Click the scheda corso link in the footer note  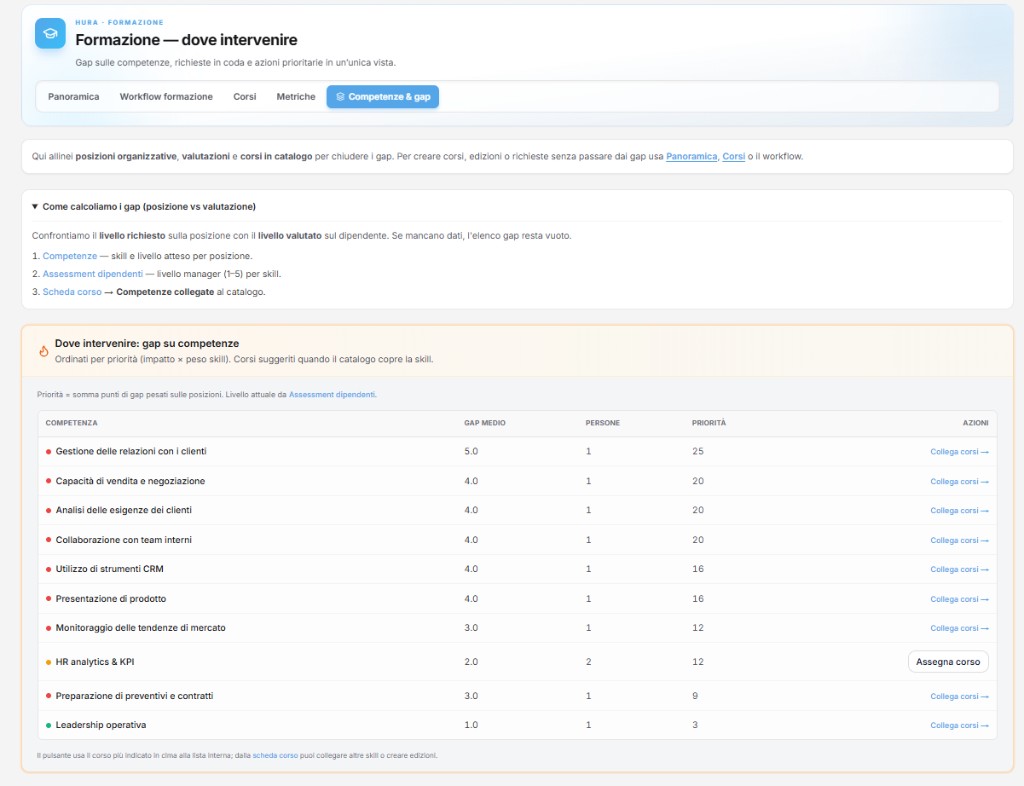pos(275,755)
